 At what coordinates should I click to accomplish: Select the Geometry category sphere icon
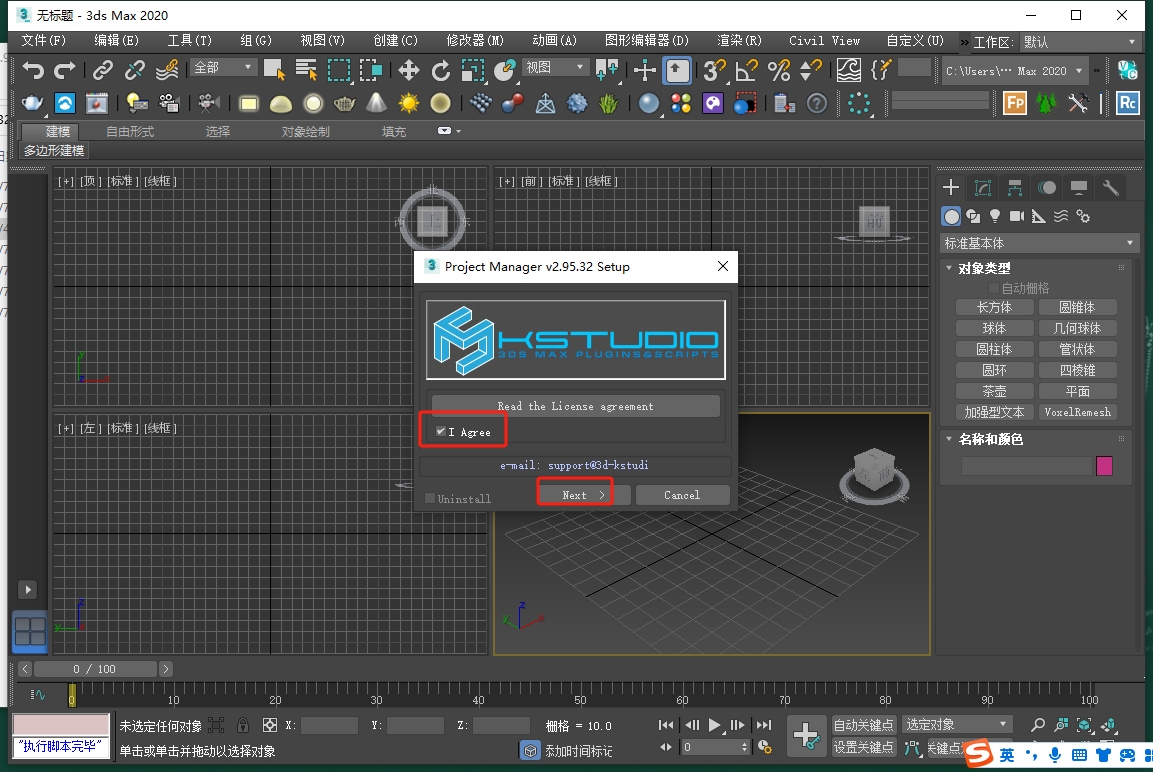point(952,216)
